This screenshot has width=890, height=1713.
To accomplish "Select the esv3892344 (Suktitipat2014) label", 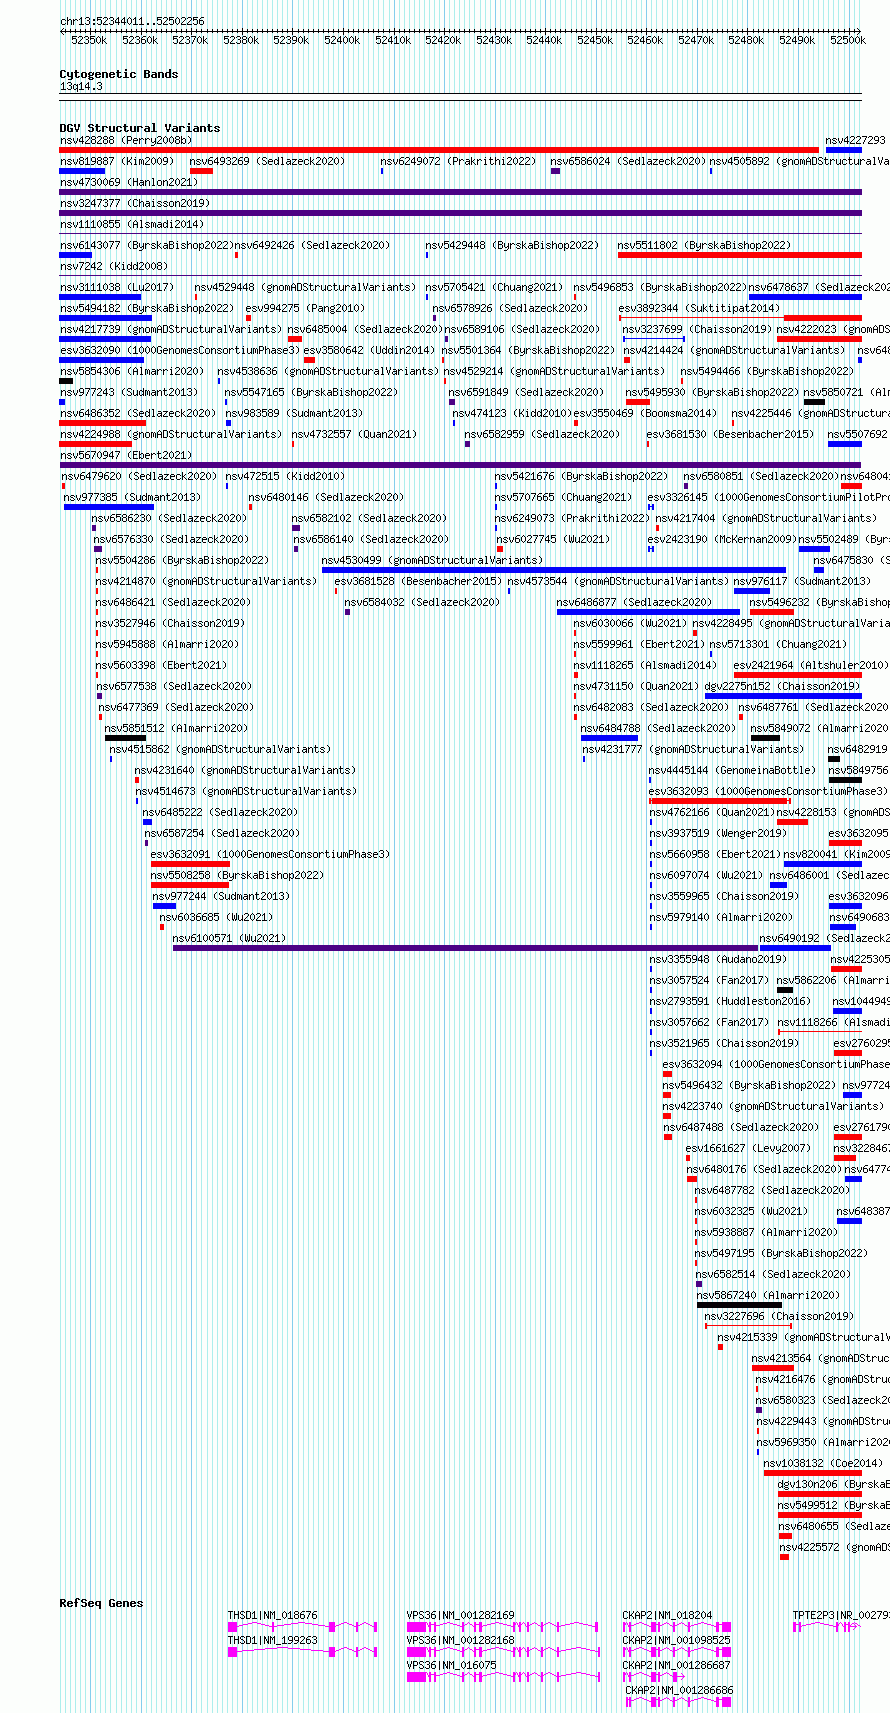I will point(699,308).
